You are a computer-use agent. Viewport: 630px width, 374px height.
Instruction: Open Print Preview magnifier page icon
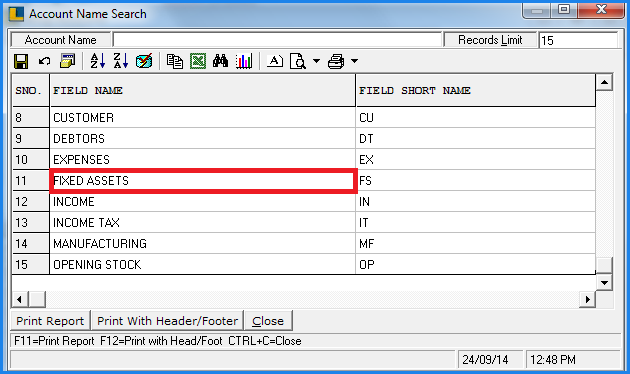point(298,61)
